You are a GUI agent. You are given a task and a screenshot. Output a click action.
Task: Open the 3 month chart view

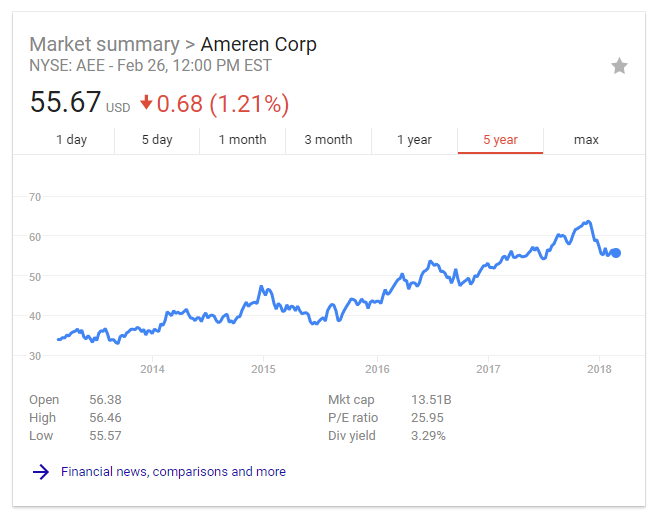point(328,140)
